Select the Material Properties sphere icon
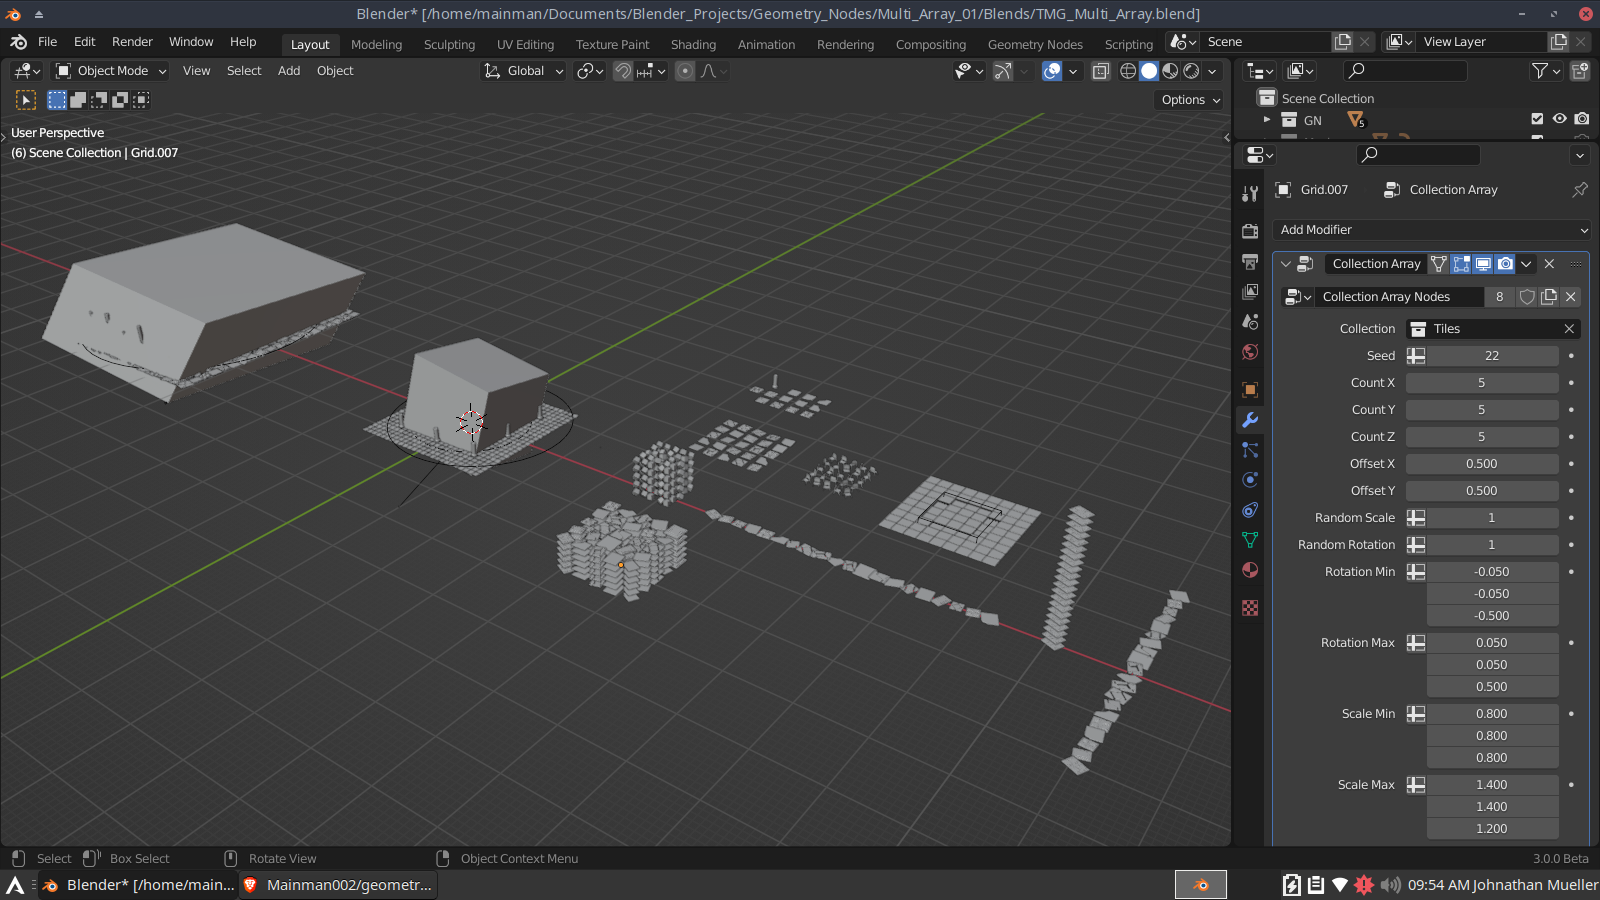This screenshot has height=900, width=1600. click(x=1249, y=570)
